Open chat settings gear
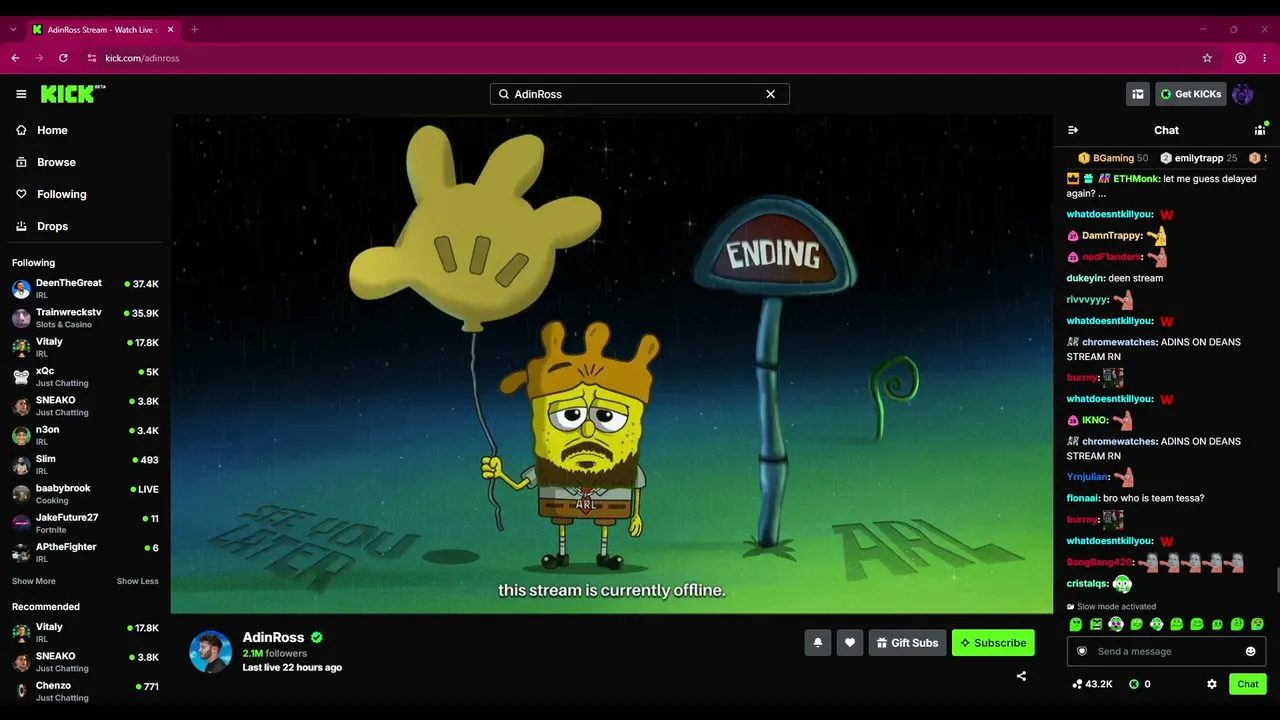 click(x=1212, y=684)
